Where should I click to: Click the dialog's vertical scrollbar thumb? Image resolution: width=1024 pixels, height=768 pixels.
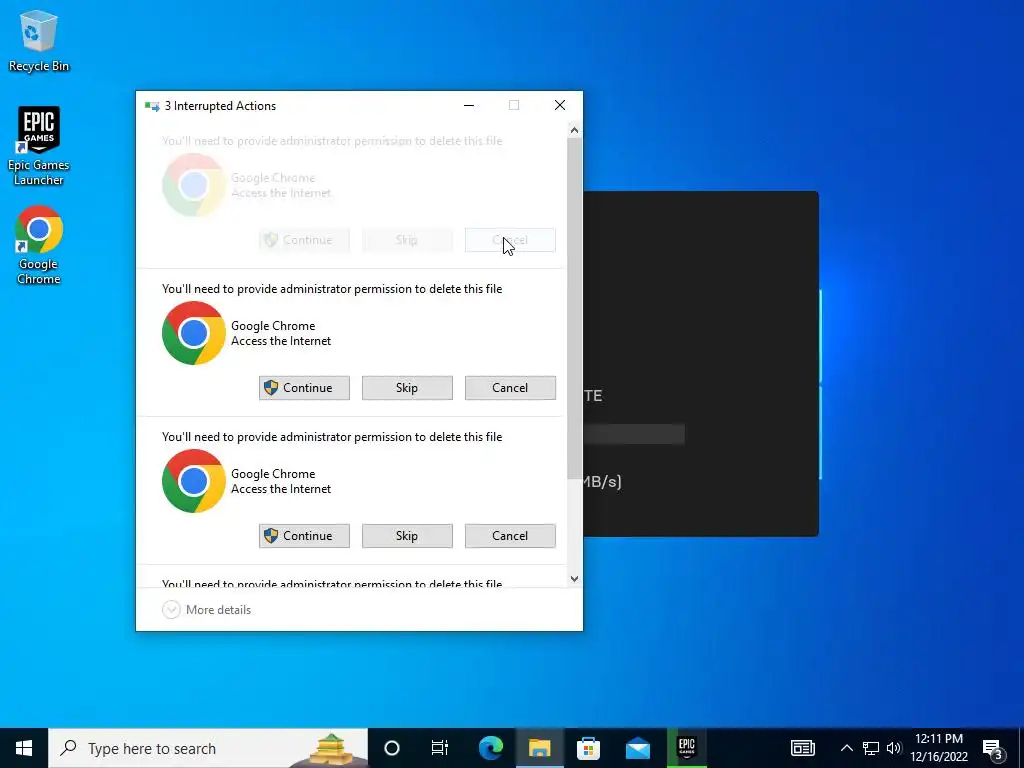coord(574,308)
